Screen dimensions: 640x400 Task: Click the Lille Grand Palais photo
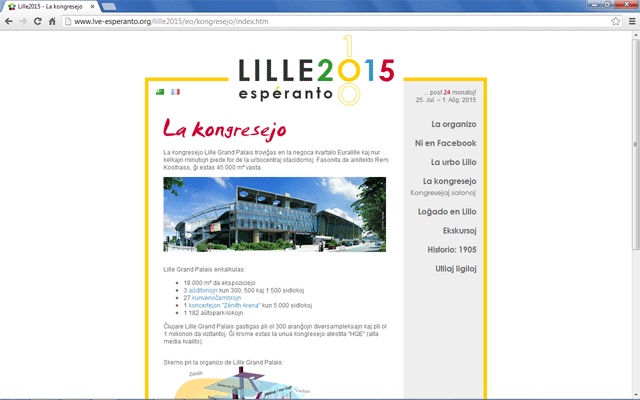(x=275, y=214)
